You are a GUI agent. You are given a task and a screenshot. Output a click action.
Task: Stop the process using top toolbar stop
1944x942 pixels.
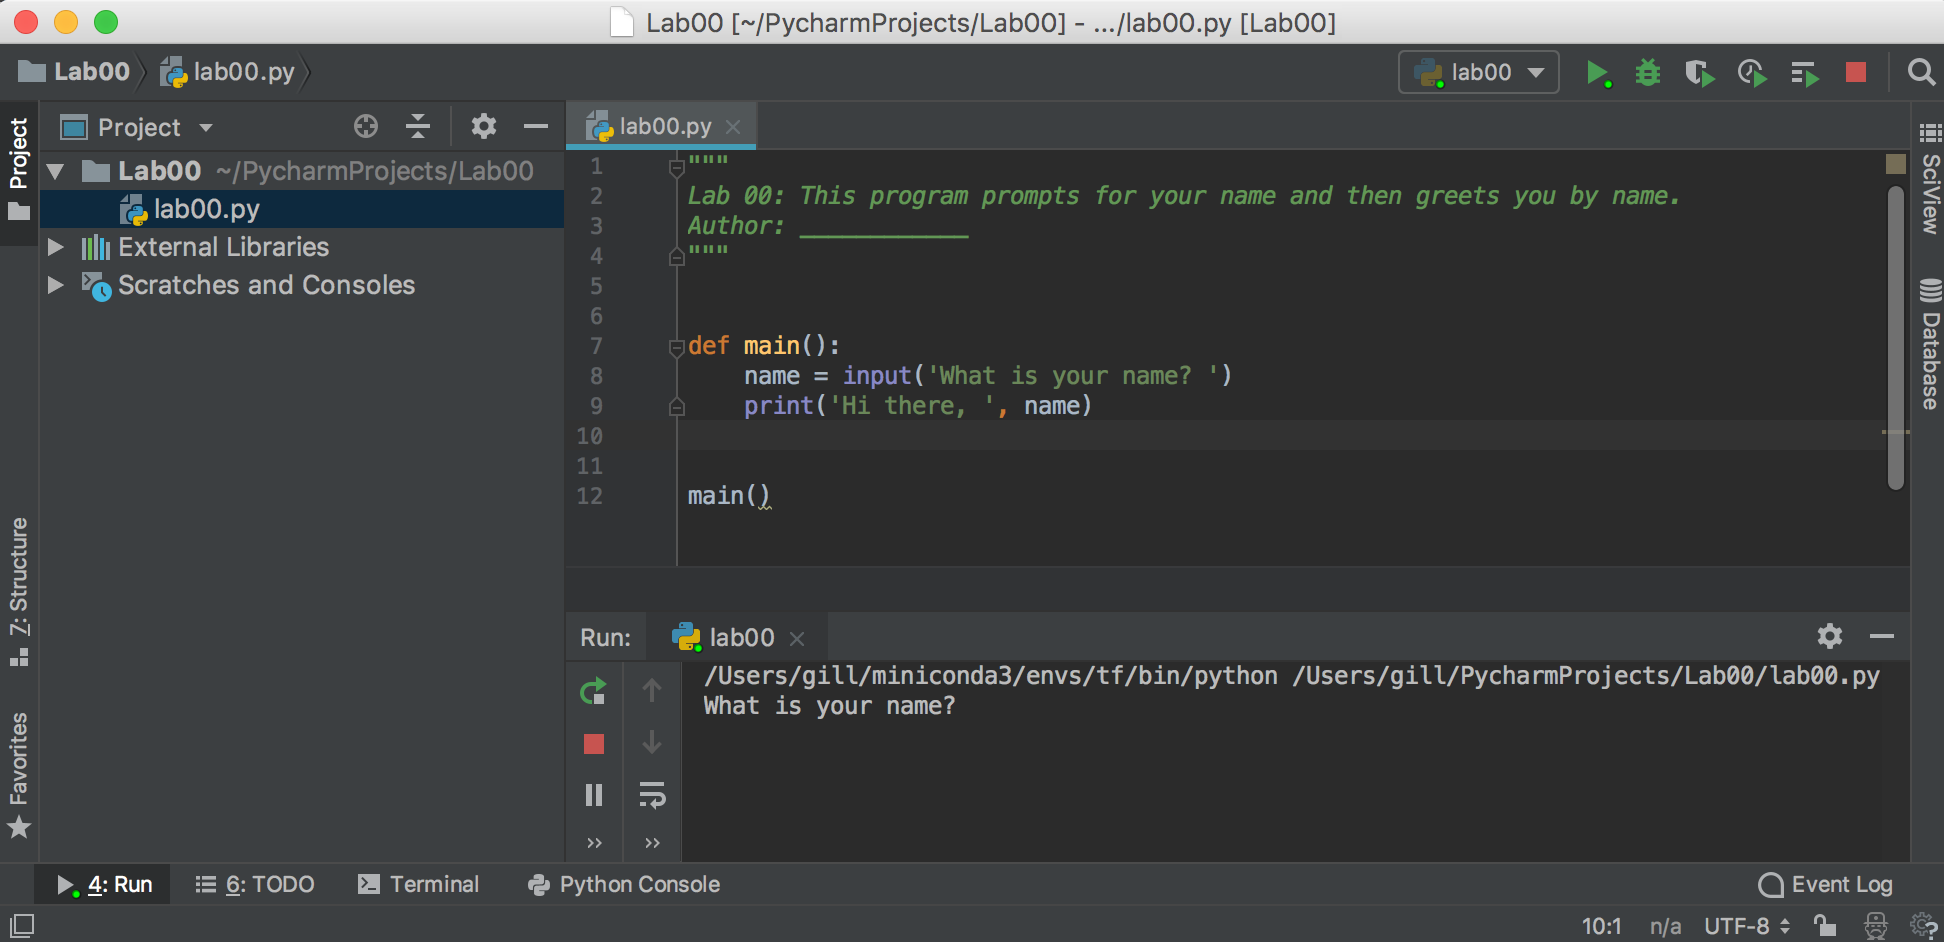point(1856,72)
